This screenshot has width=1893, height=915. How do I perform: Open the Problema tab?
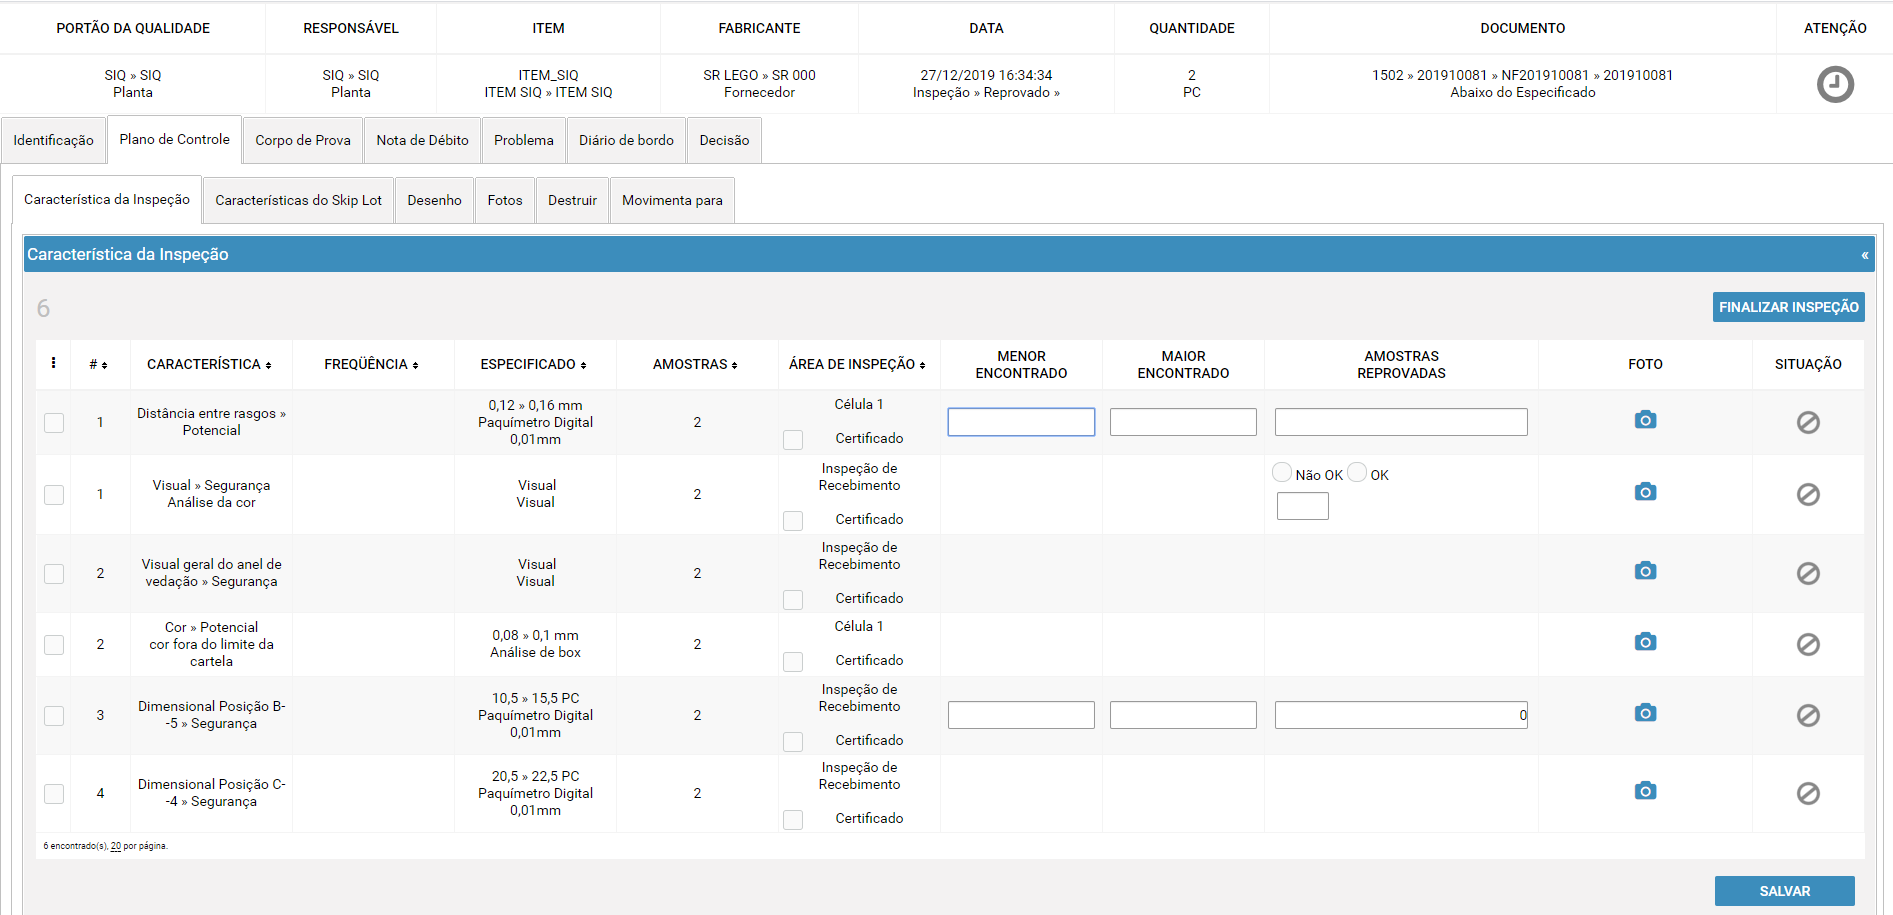(524, 140)
